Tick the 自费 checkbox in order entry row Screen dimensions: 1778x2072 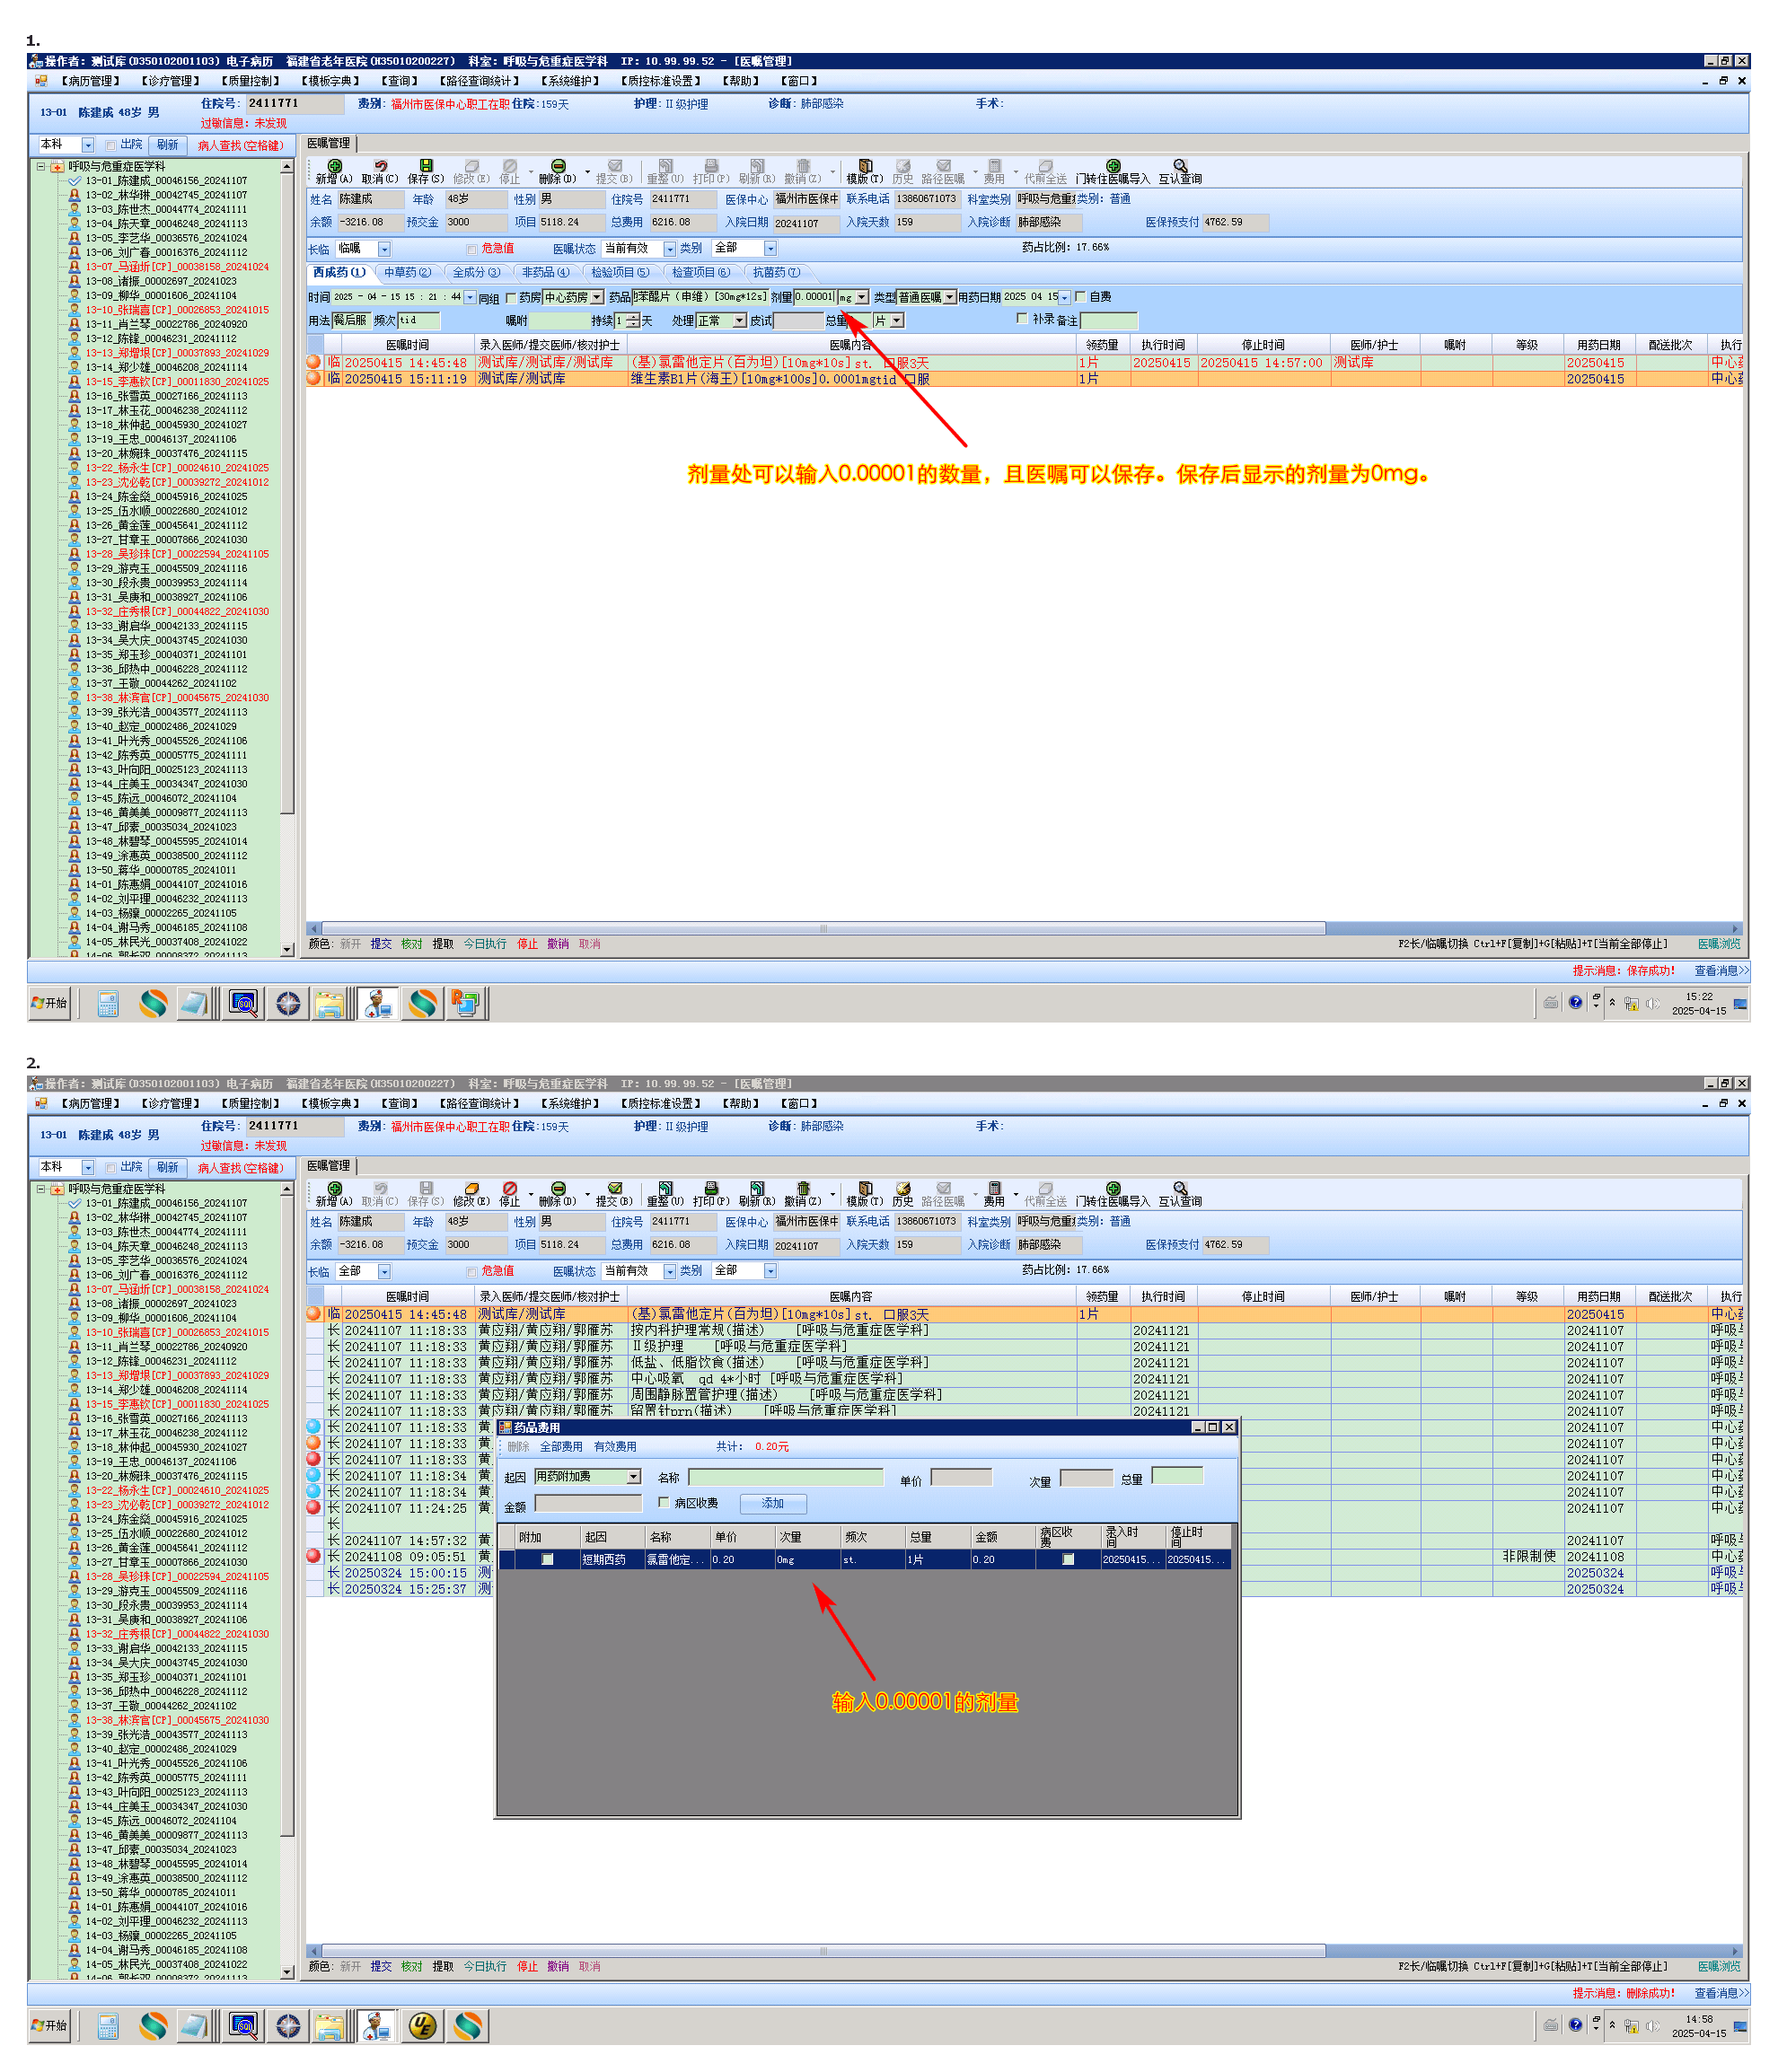pos(1081,297)
